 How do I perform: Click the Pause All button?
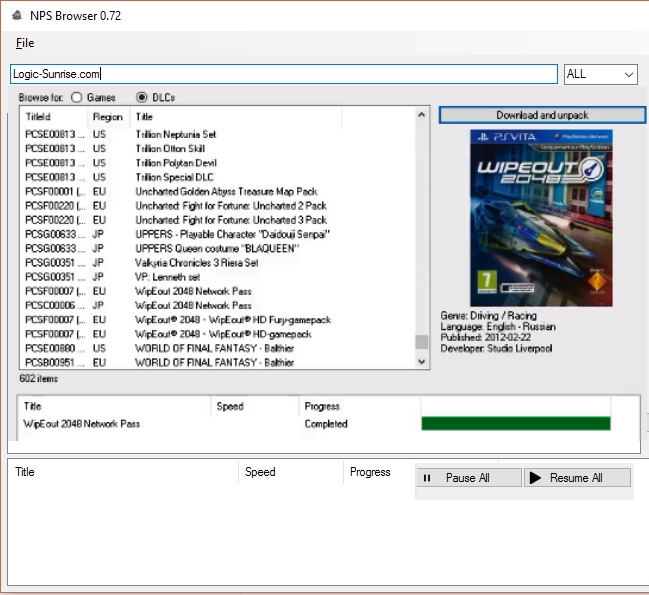click(468, 478)
